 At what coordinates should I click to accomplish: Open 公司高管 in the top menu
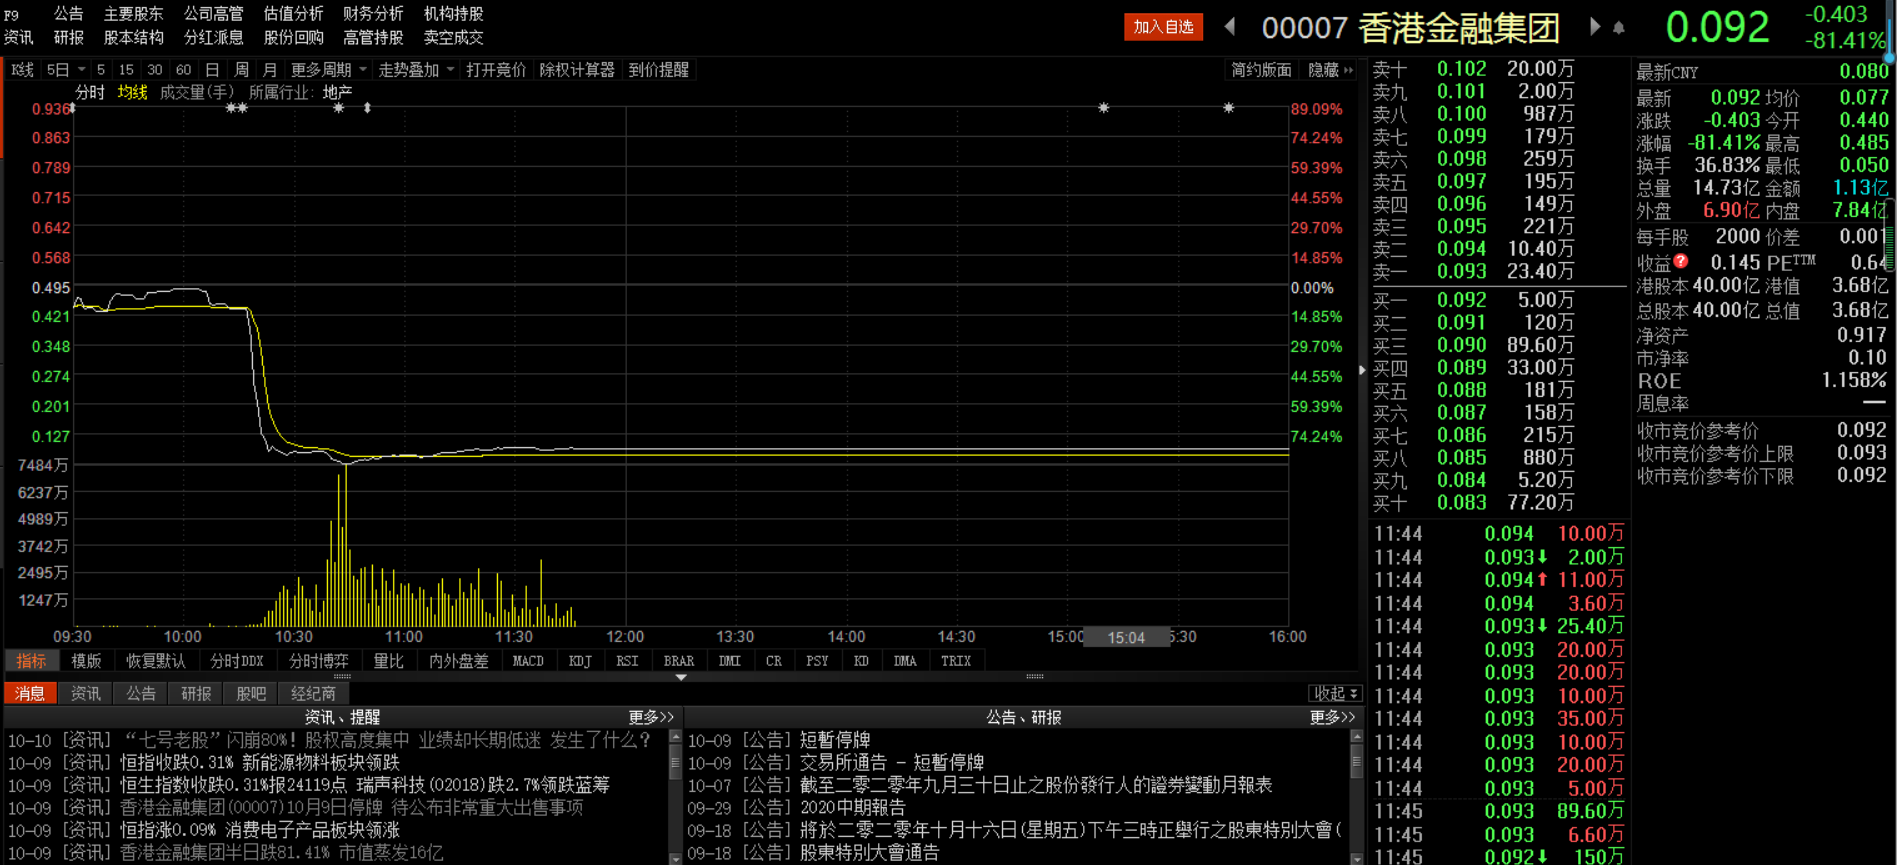pos(214,14)
